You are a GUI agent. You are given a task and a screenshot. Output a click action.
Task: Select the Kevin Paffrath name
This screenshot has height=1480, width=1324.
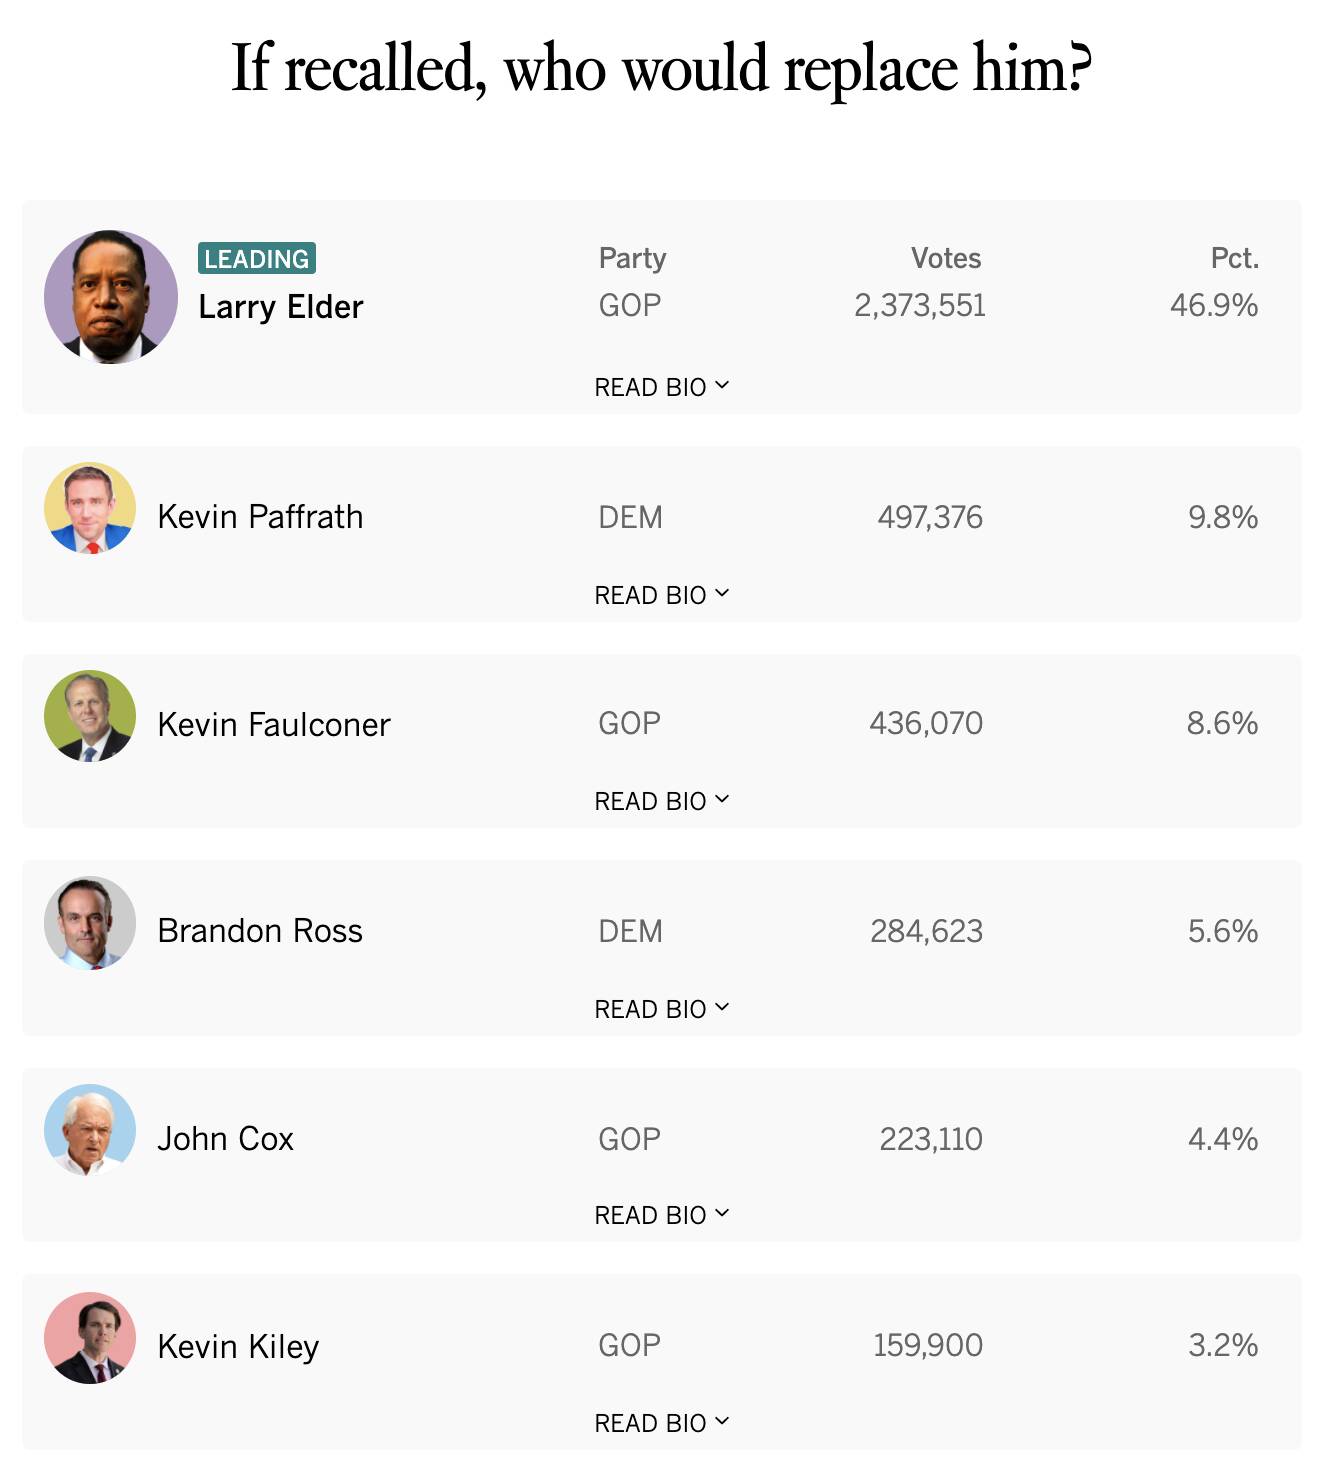pos(260,517)
